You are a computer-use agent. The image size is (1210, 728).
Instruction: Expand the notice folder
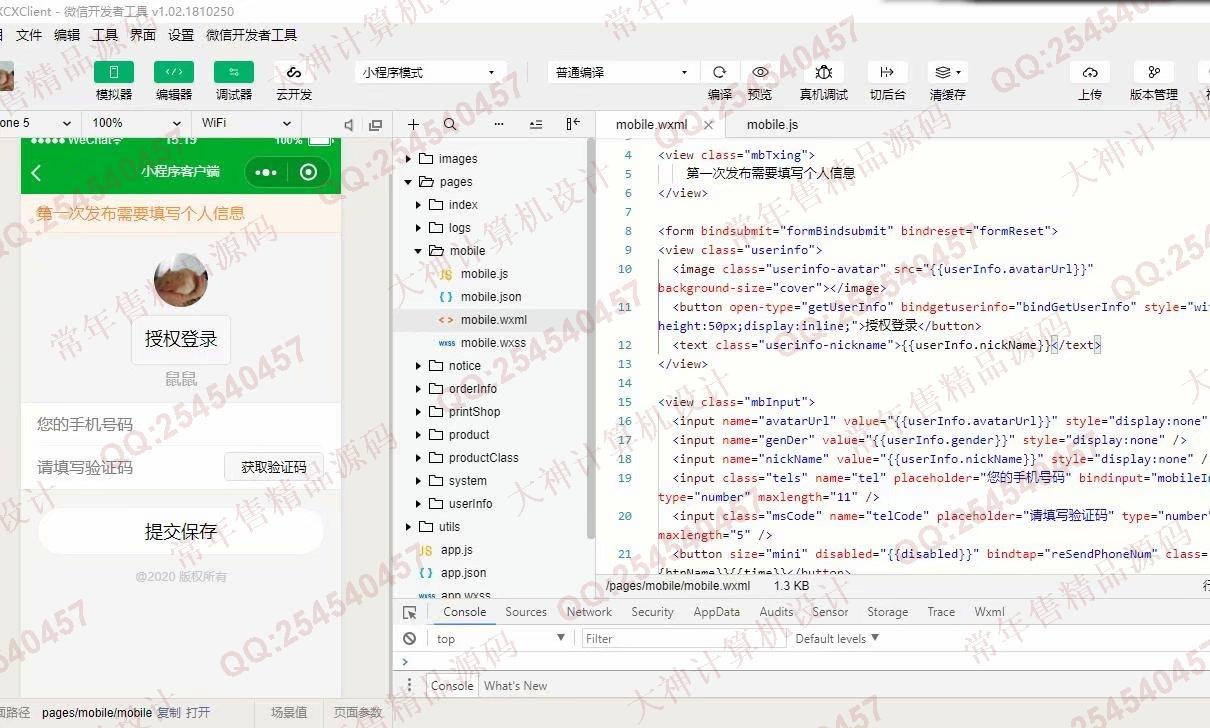tap(419, 366)
